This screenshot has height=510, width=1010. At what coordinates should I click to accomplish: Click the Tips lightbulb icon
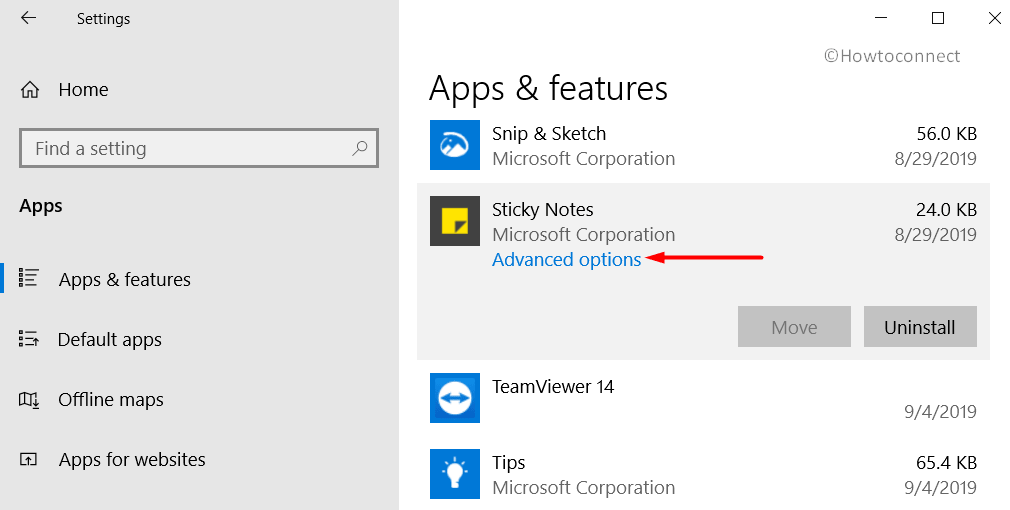pyautogui.click(x=455, y=474)
